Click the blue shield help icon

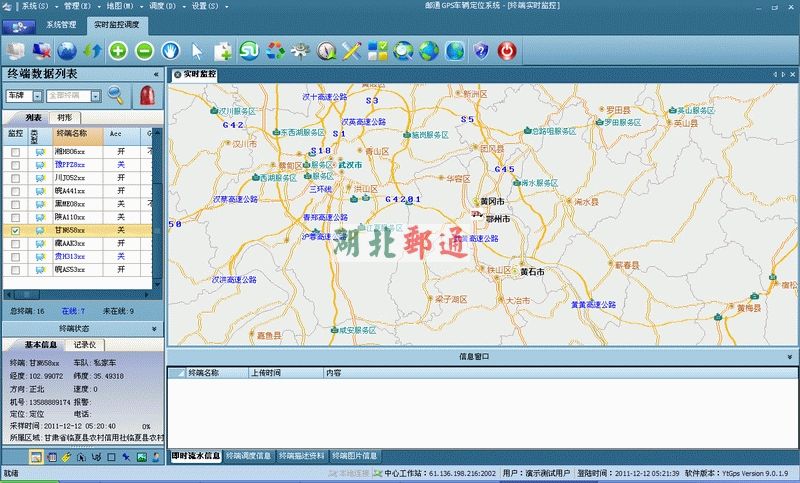pos(481,50)
